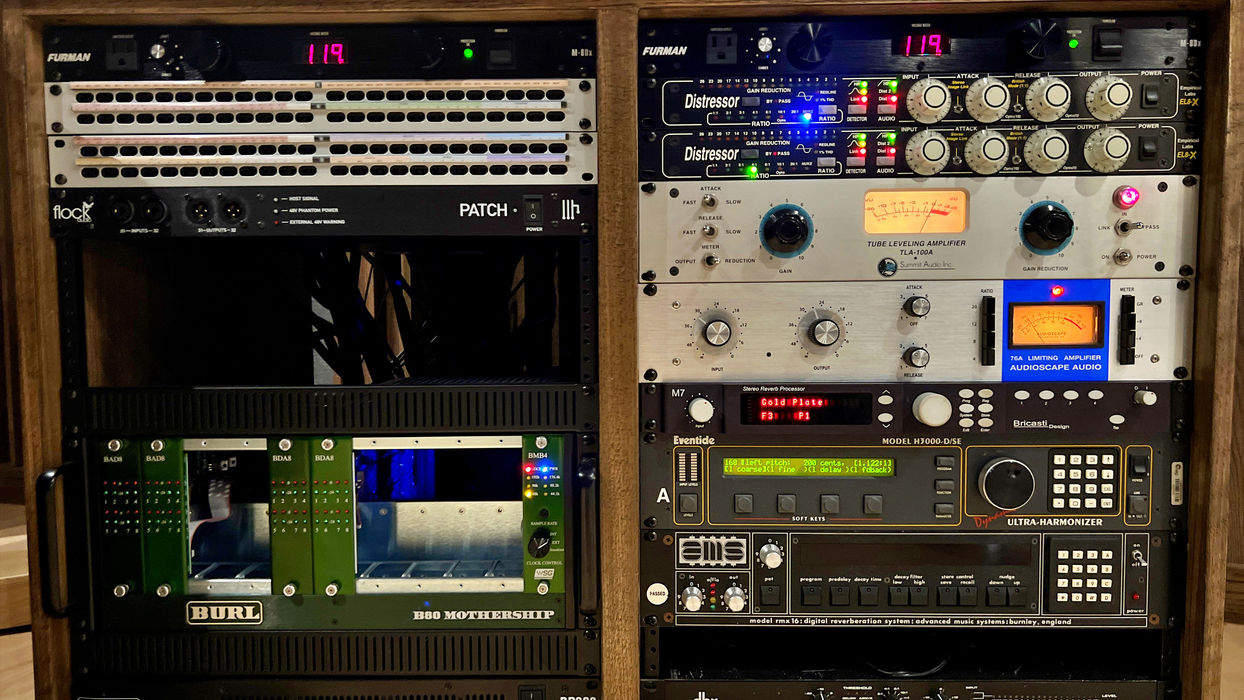Select the Off meter button on the 76A
This screenshot has width=1244, height=700.
click(1127, 356)
